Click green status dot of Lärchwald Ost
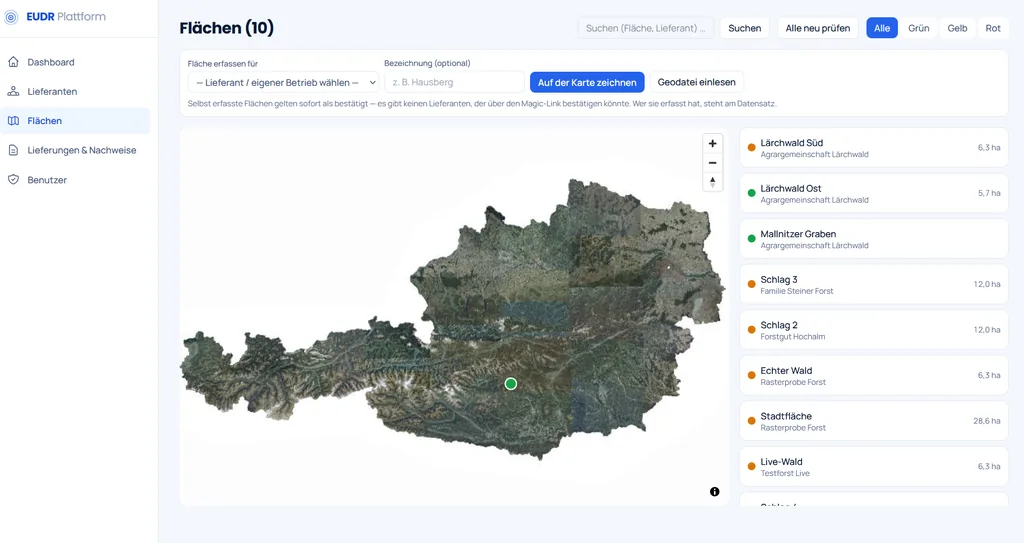 (752, 193)
